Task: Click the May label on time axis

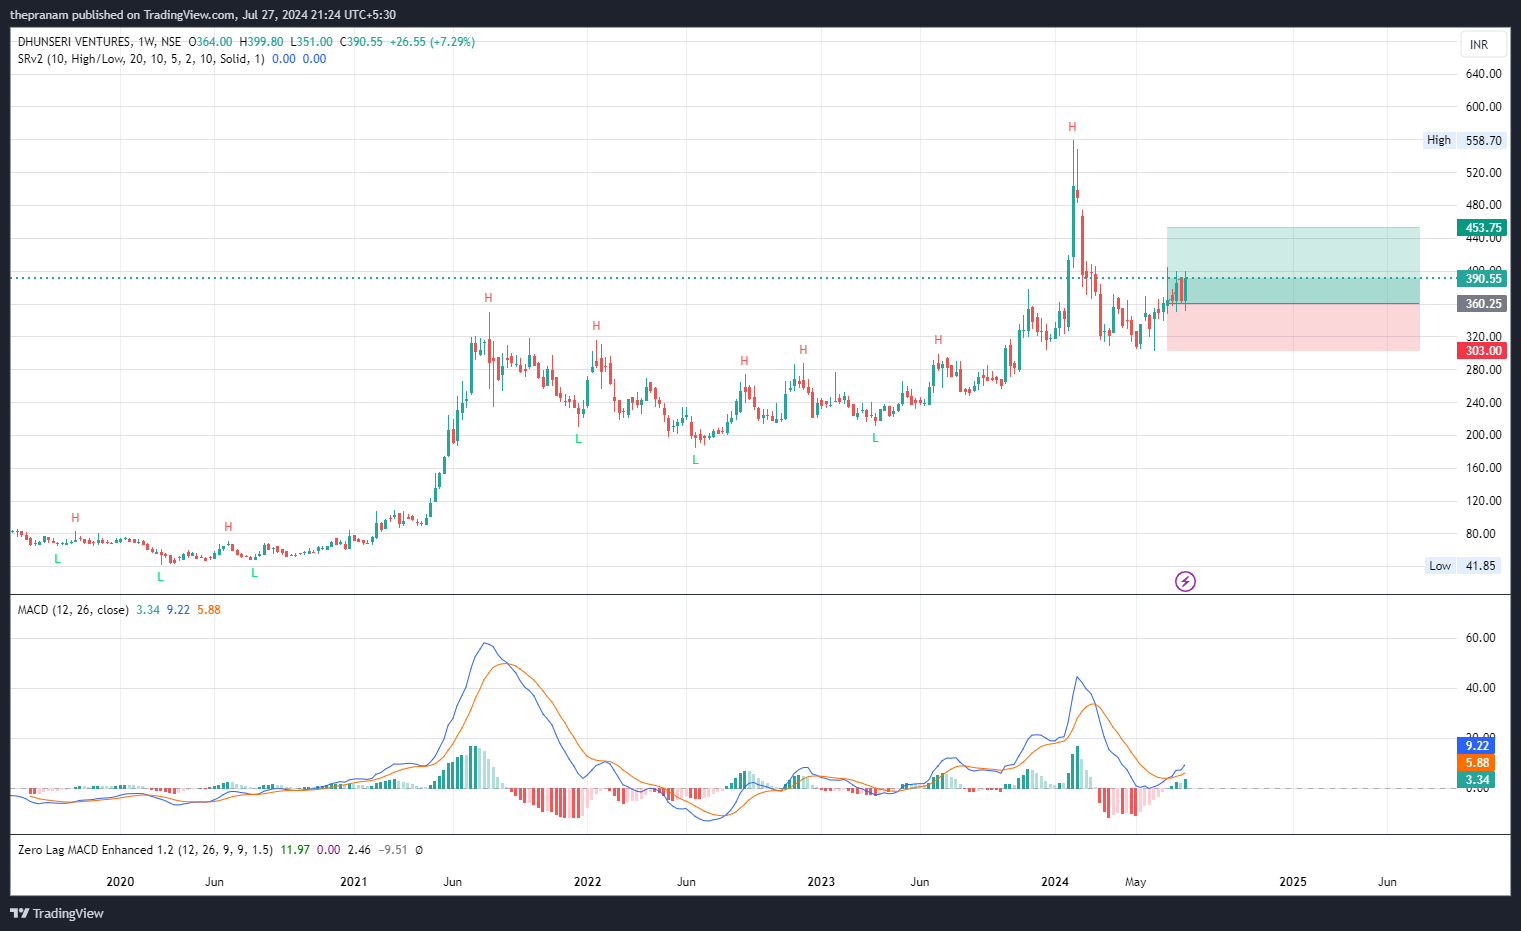Action: [x=1135, y=882]
